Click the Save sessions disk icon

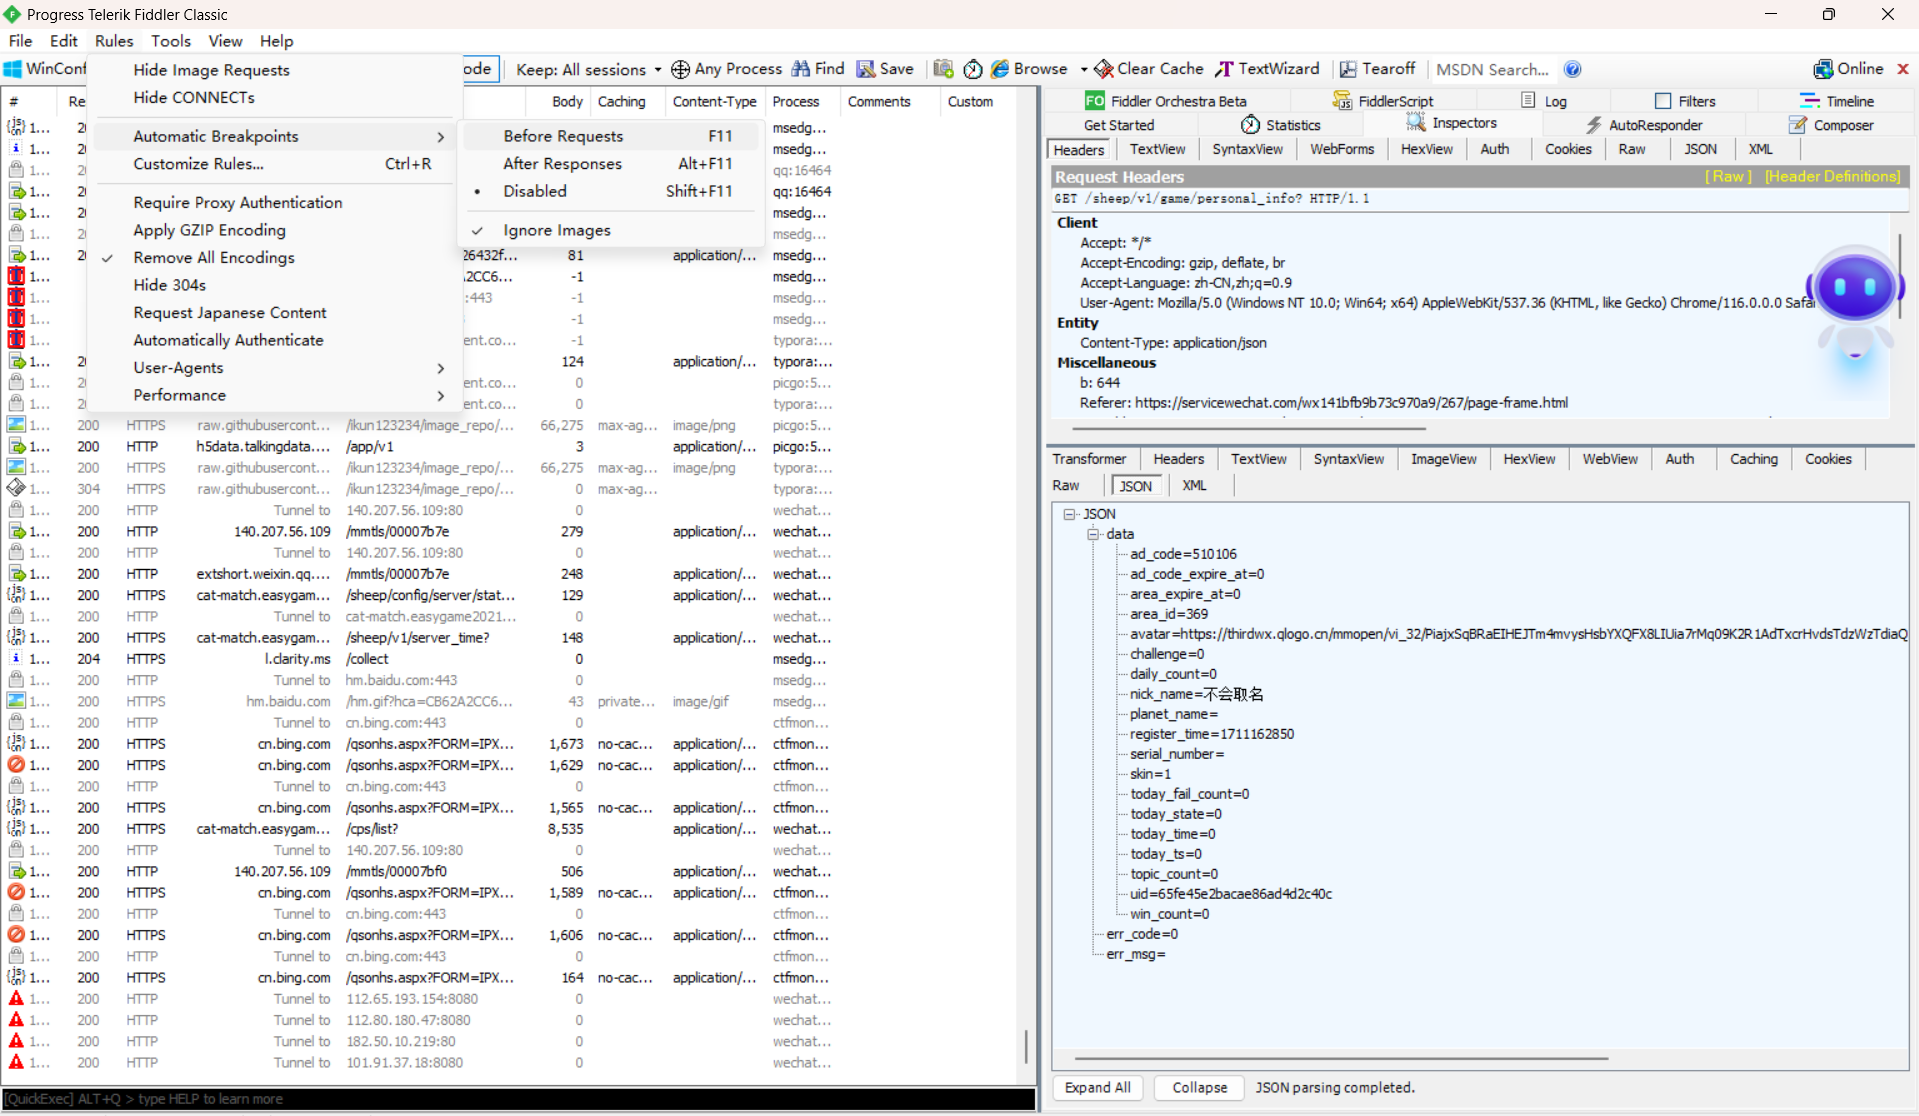tap(866, 69)
